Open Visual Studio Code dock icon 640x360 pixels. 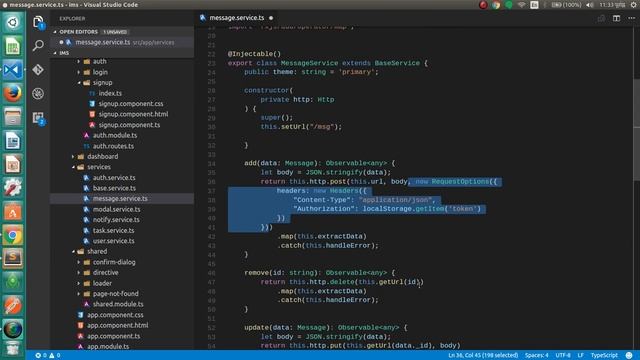13,69
